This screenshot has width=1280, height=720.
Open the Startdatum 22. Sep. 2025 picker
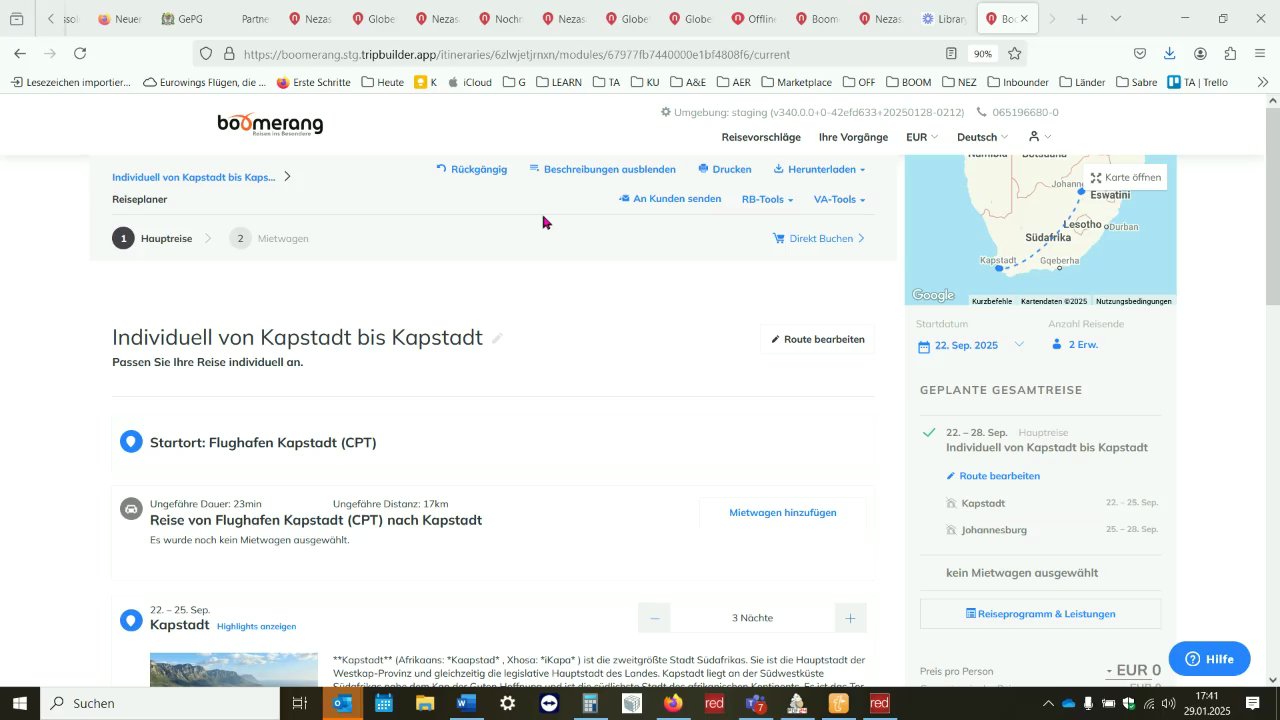972,345
